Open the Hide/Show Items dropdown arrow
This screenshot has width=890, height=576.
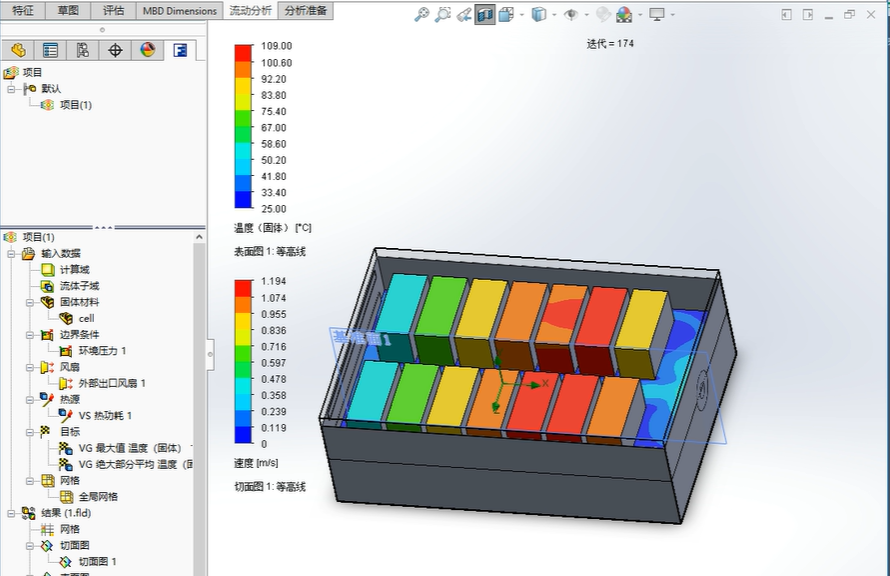[586, 15]
